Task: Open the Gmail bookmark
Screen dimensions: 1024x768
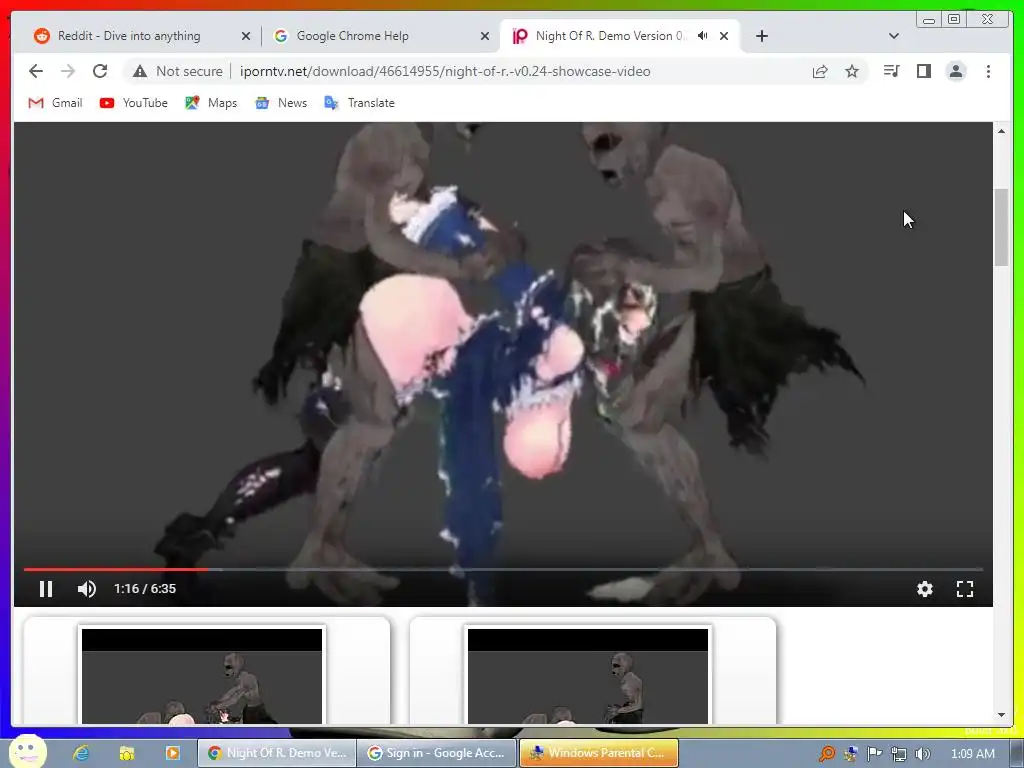Action: tap(56, 103)
